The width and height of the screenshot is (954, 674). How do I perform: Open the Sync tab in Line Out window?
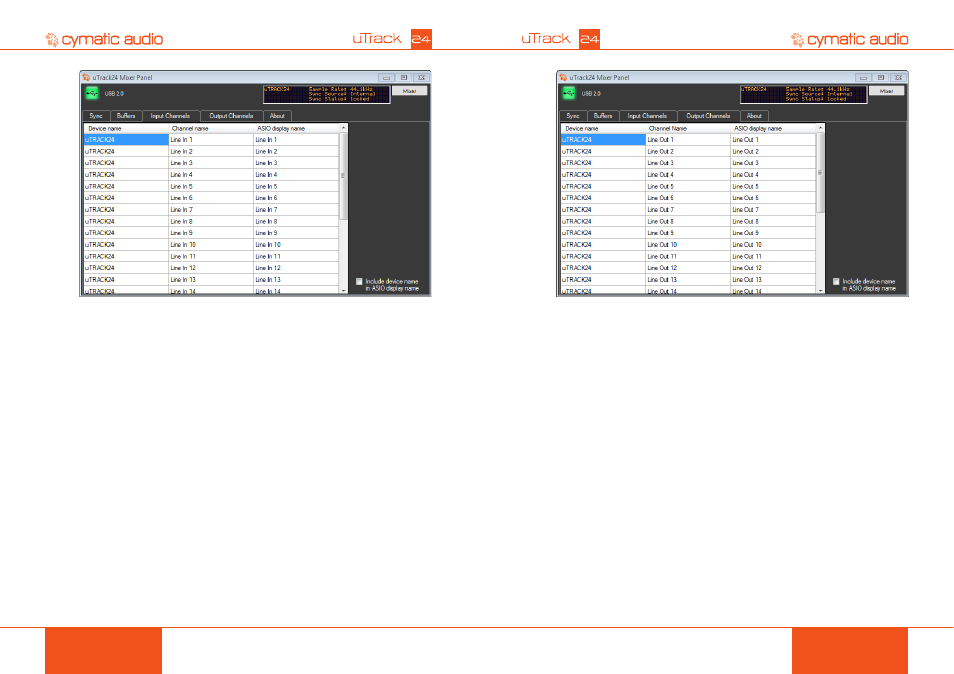tap(573, 116)
